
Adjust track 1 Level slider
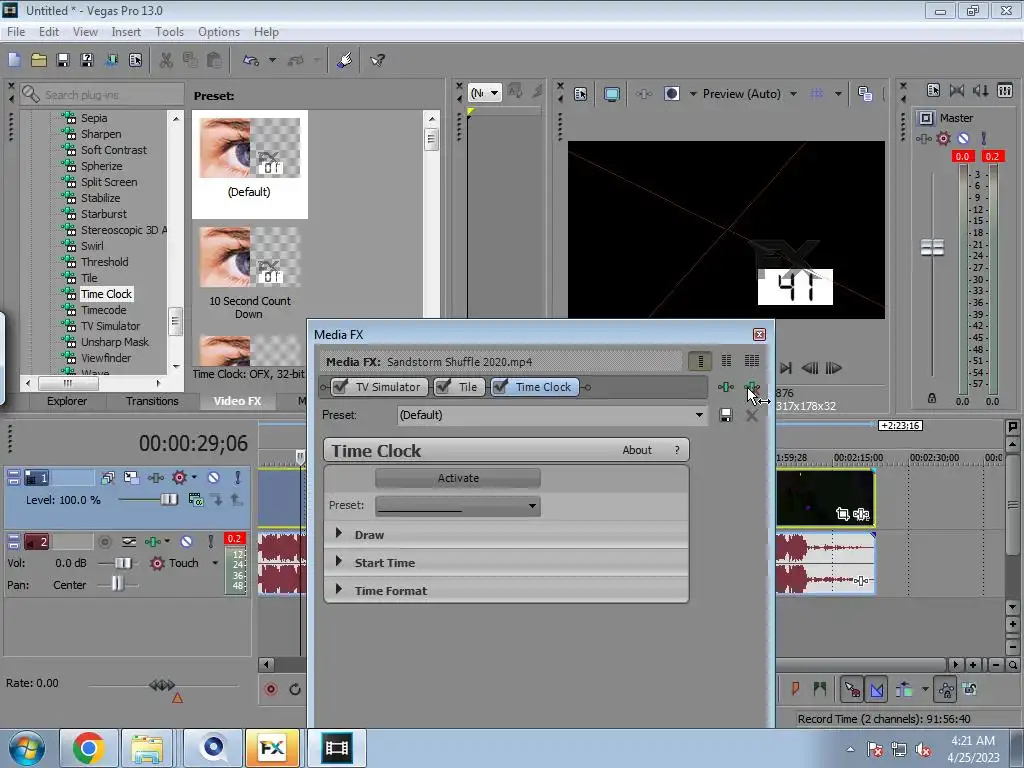click(168, 500)
